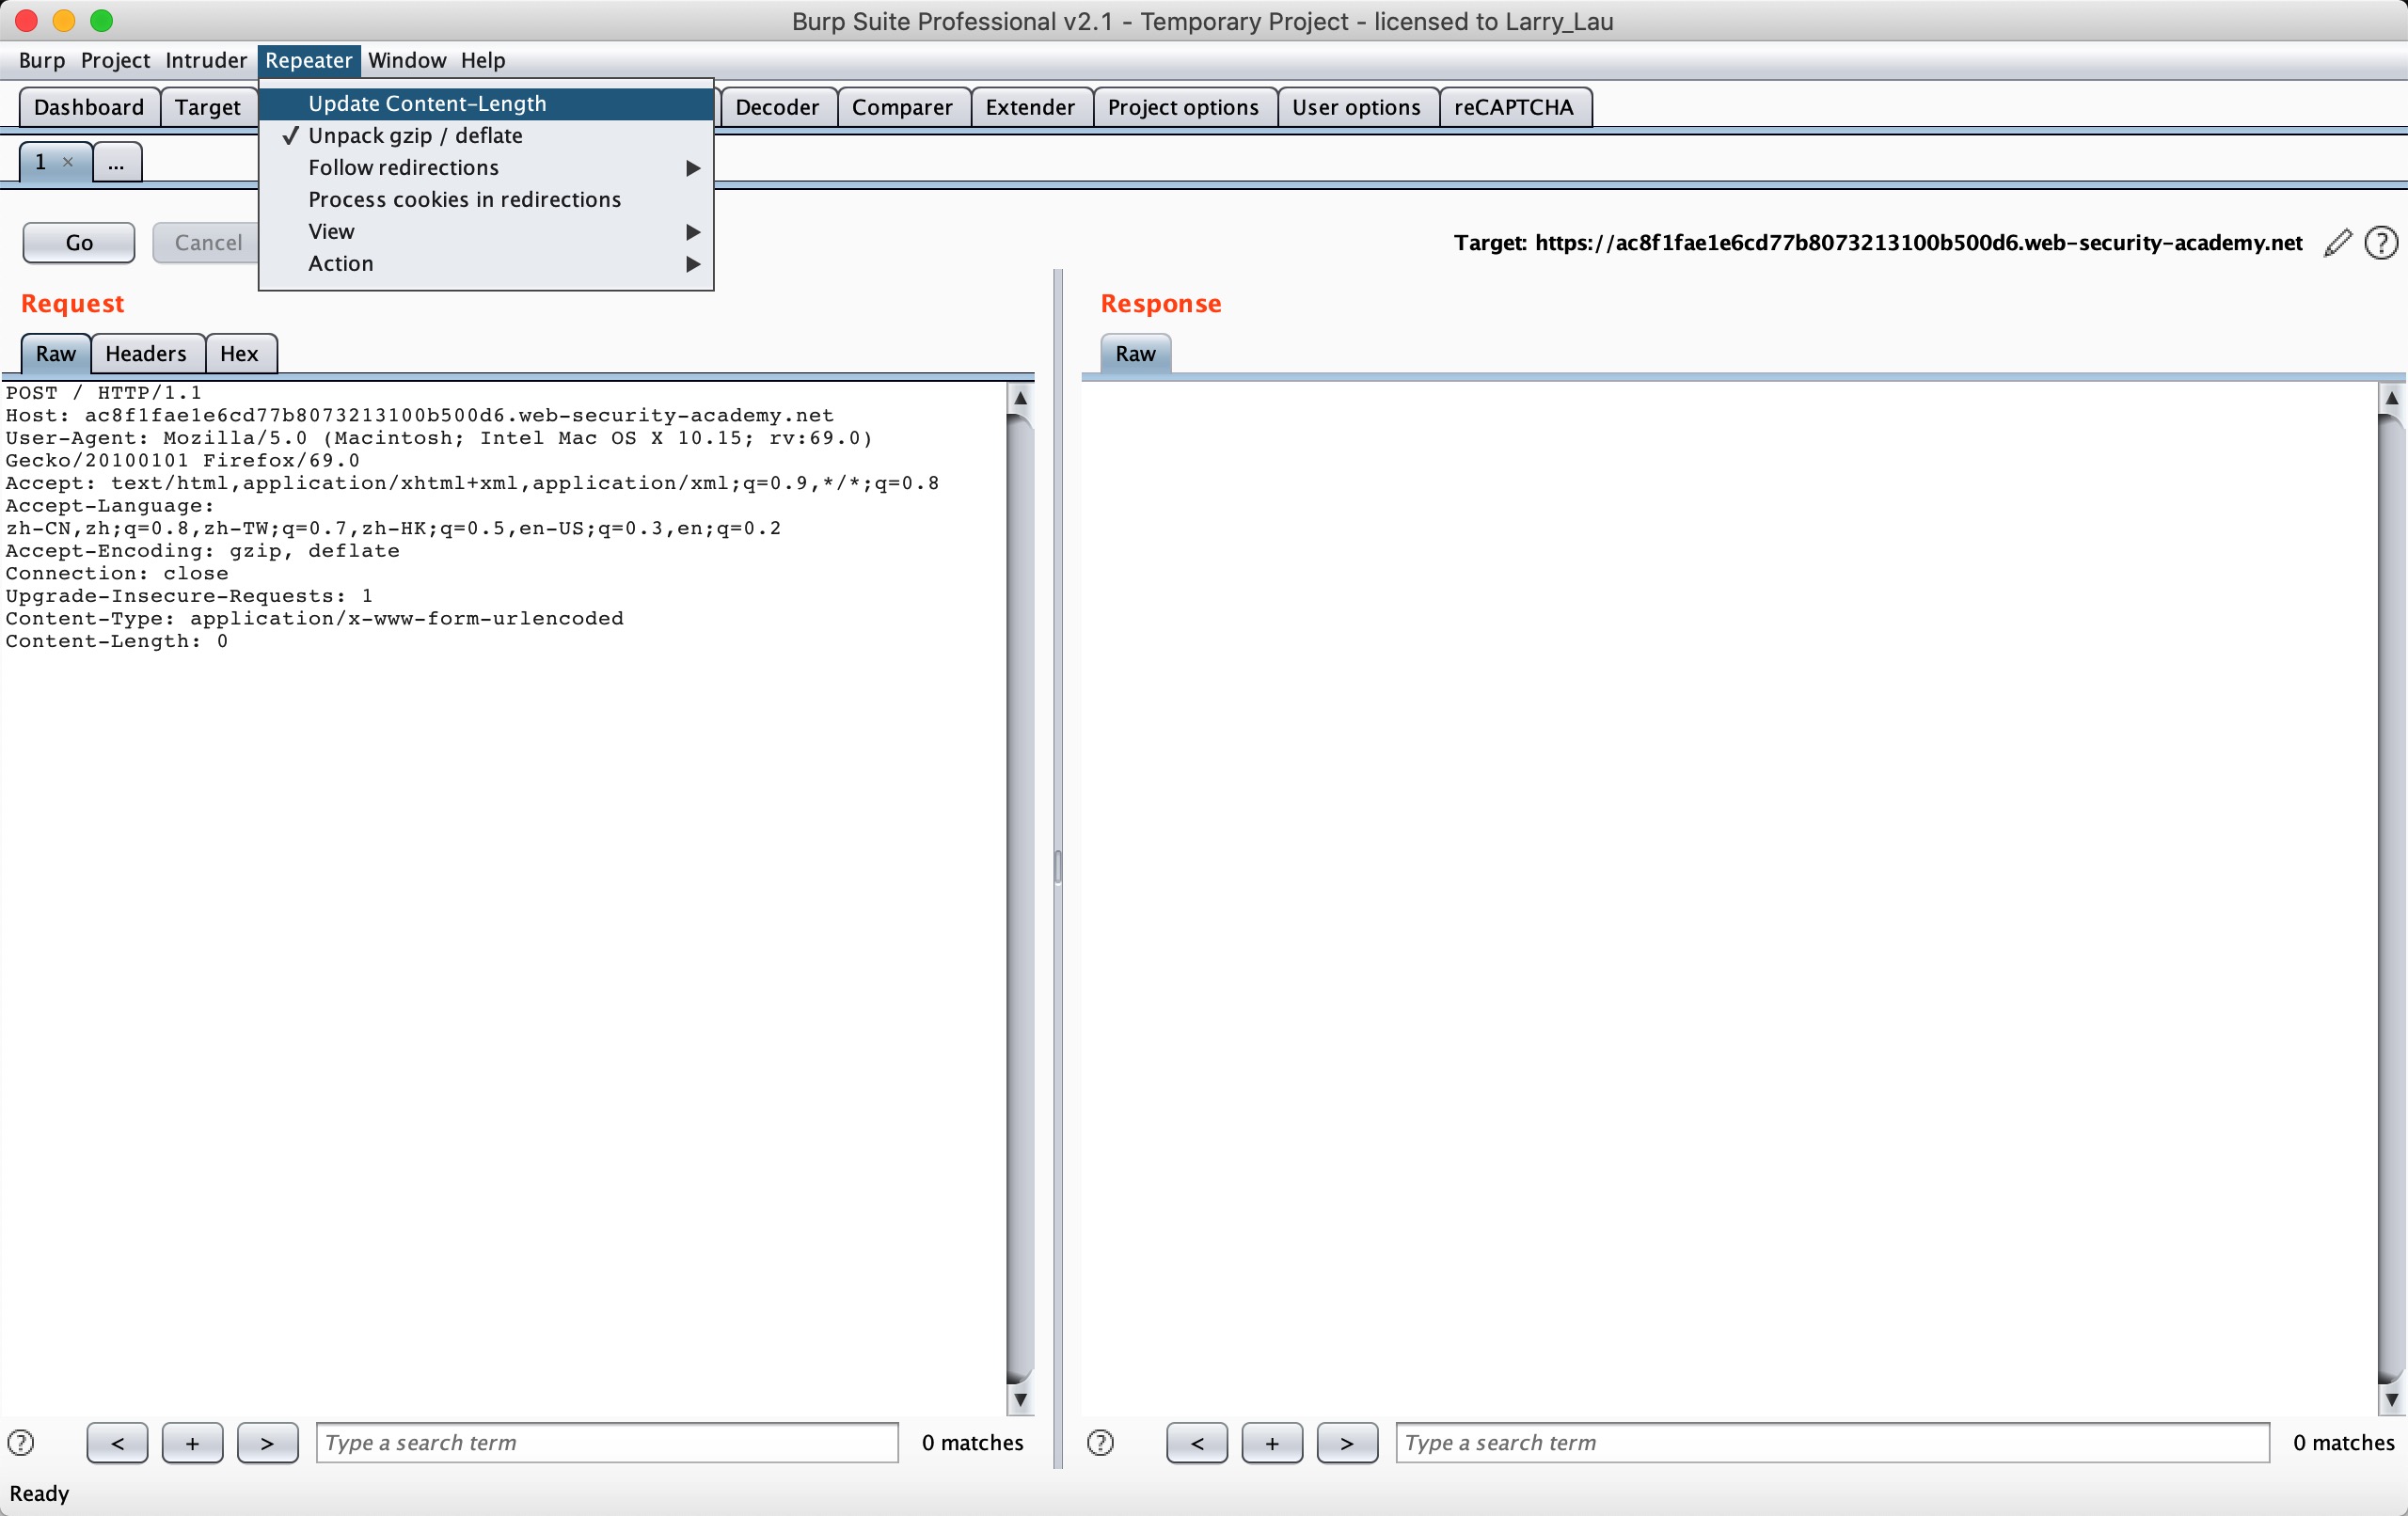Screen dimensions: 2408x1516
Task: Click the POST / HTTP/1.1 request line
Action: pos(103,392)
